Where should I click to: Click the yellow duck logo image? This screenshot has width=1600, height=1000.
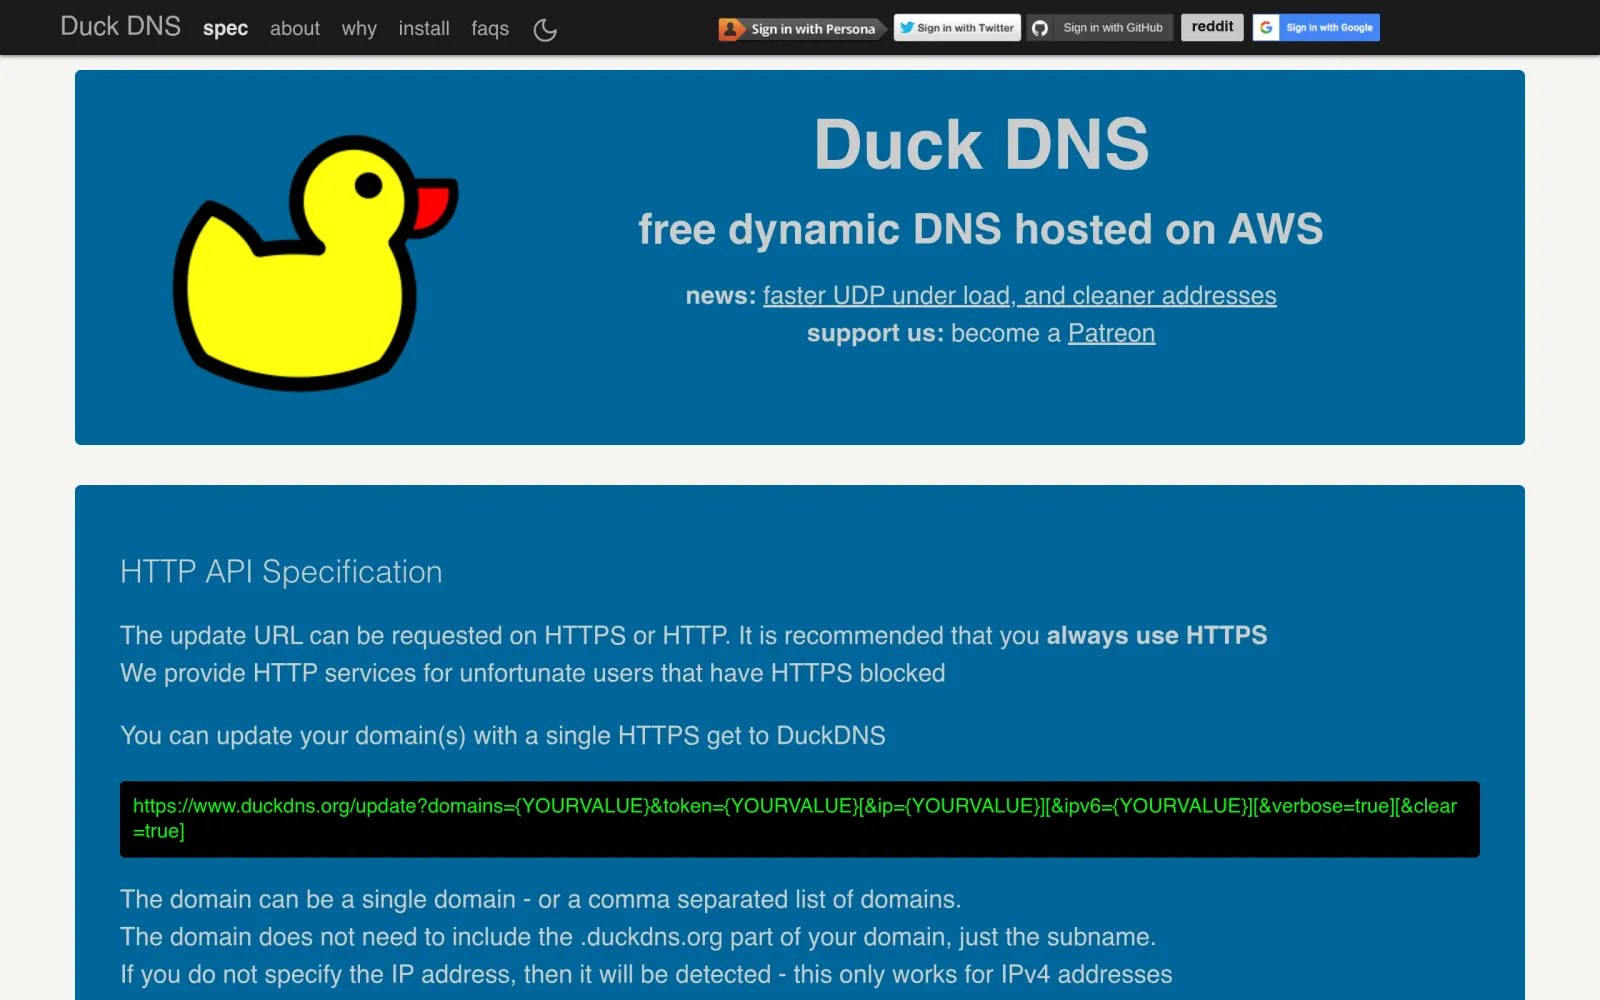click(x=315, y=262)
